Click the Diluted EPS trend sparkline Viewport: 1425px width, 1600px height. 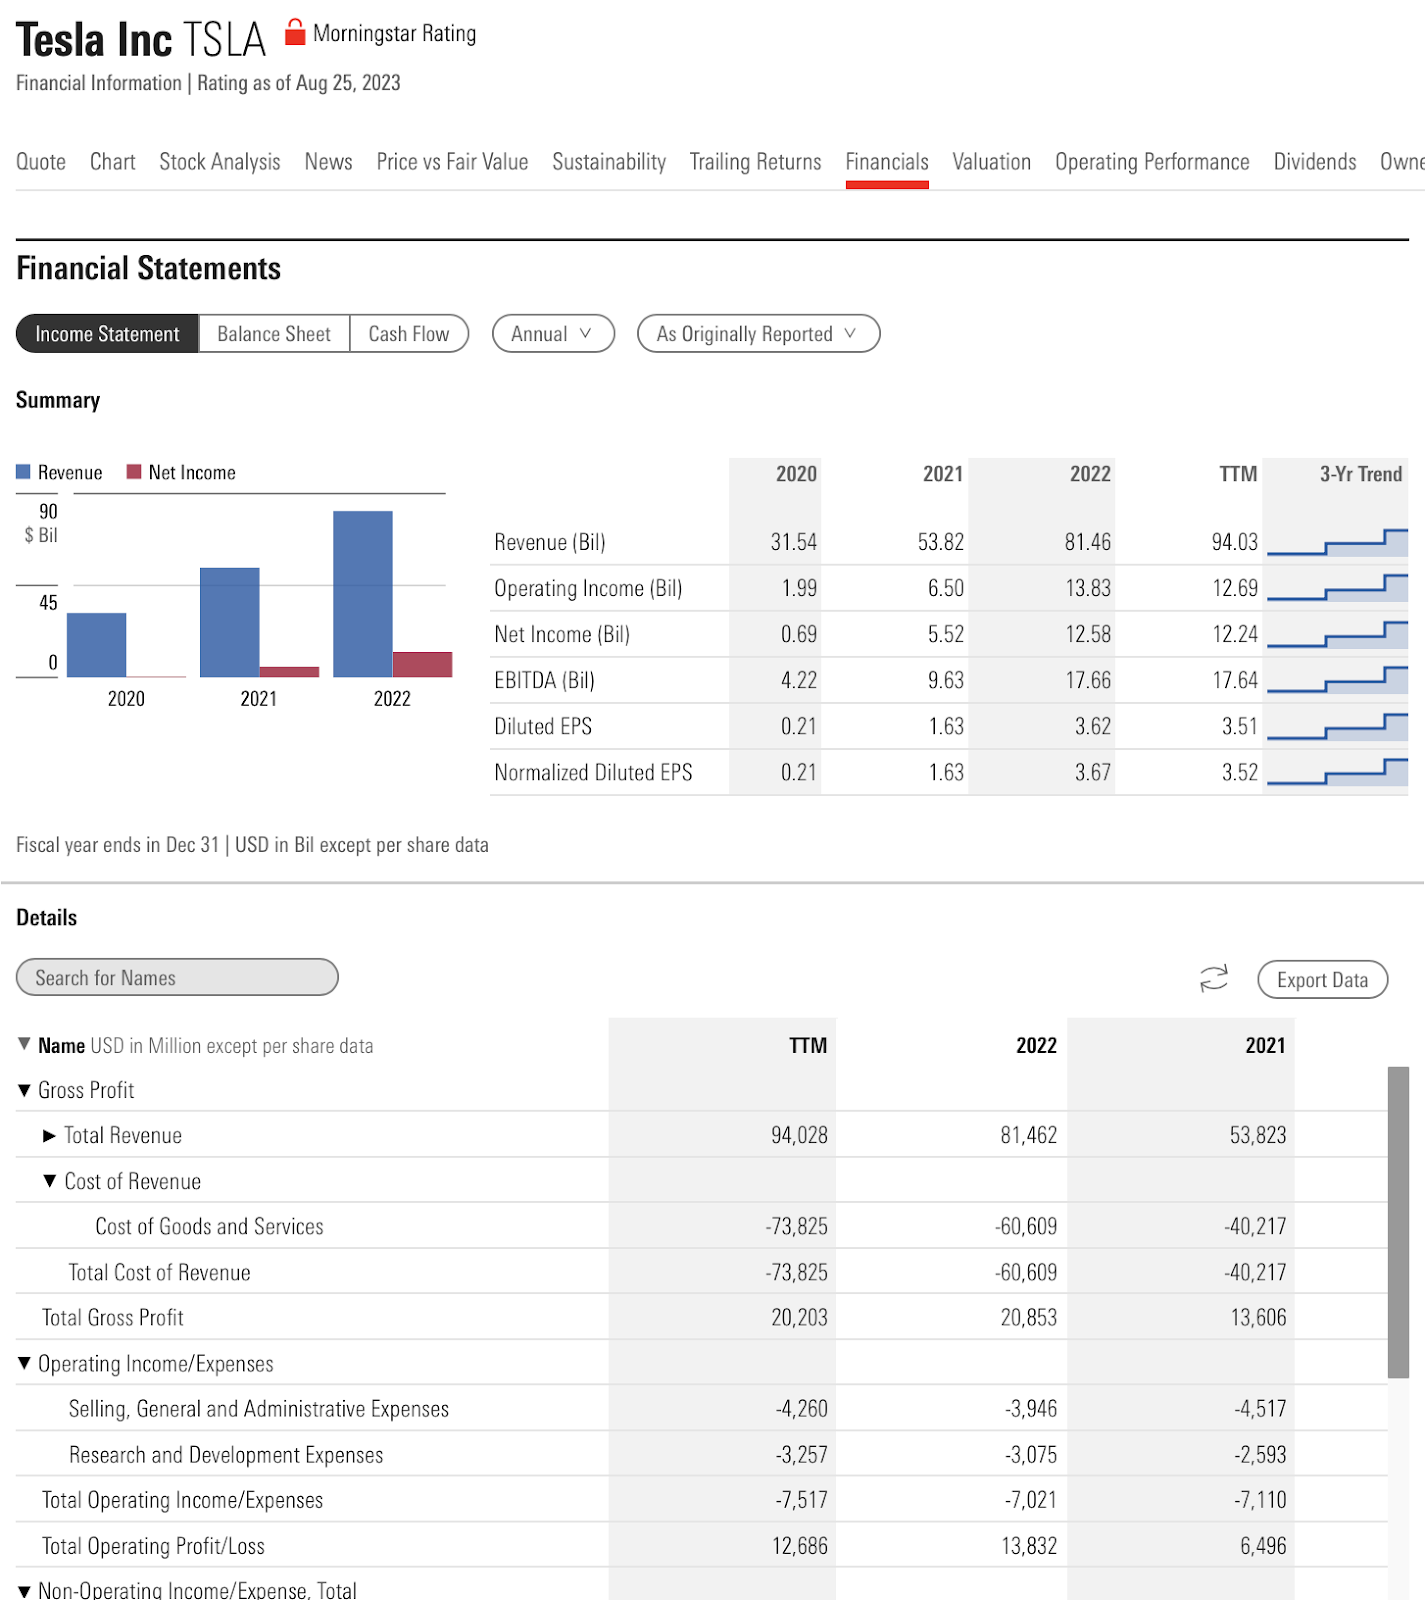[x=1337, y=726]
